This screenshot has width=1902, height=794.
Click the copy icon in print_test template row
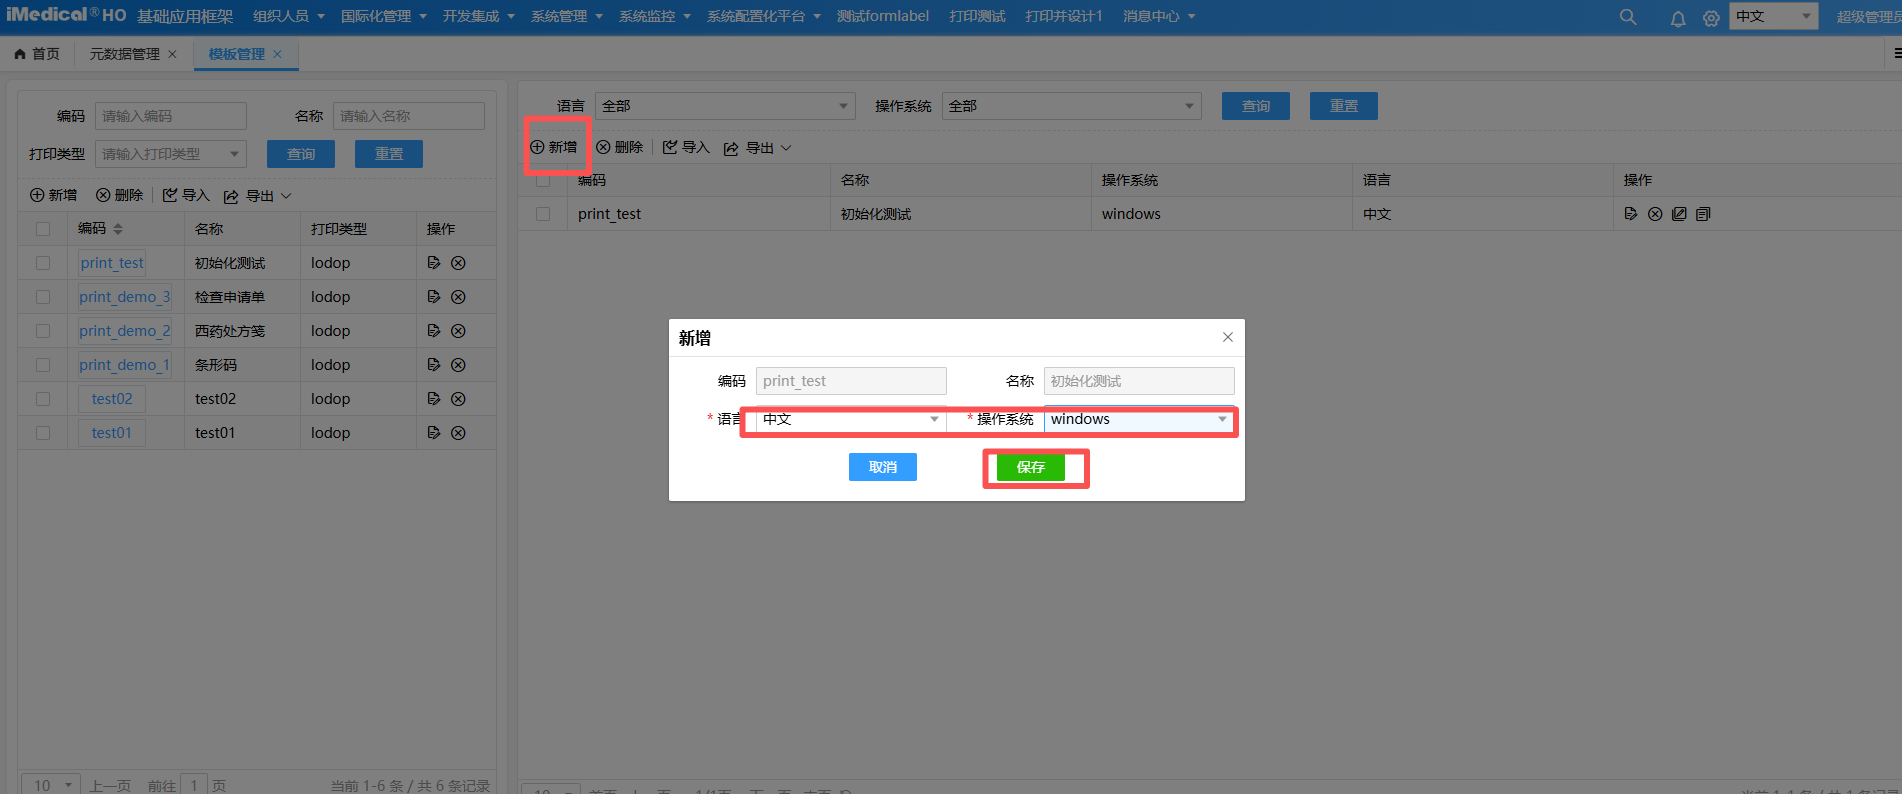point(1703,214)
